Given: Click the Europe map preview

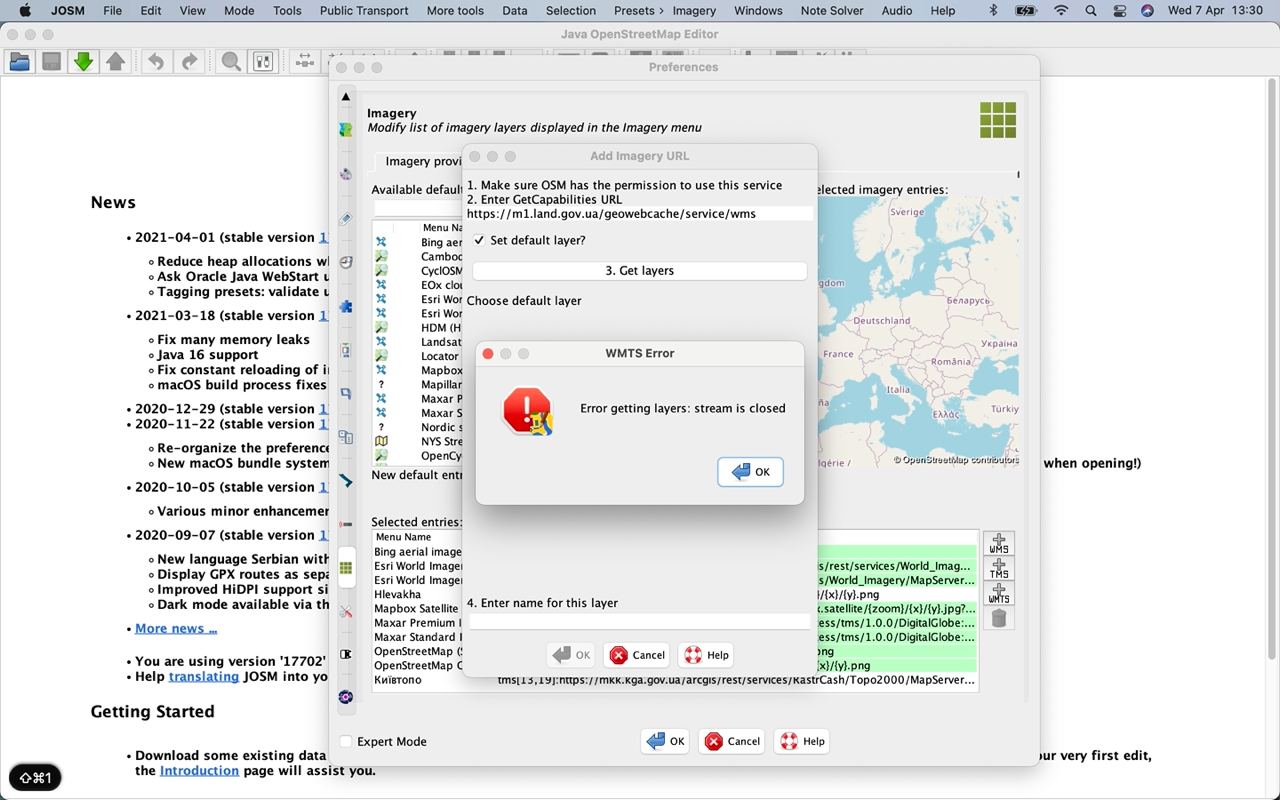Looking at the screenshot, I should tap(918, 331).
